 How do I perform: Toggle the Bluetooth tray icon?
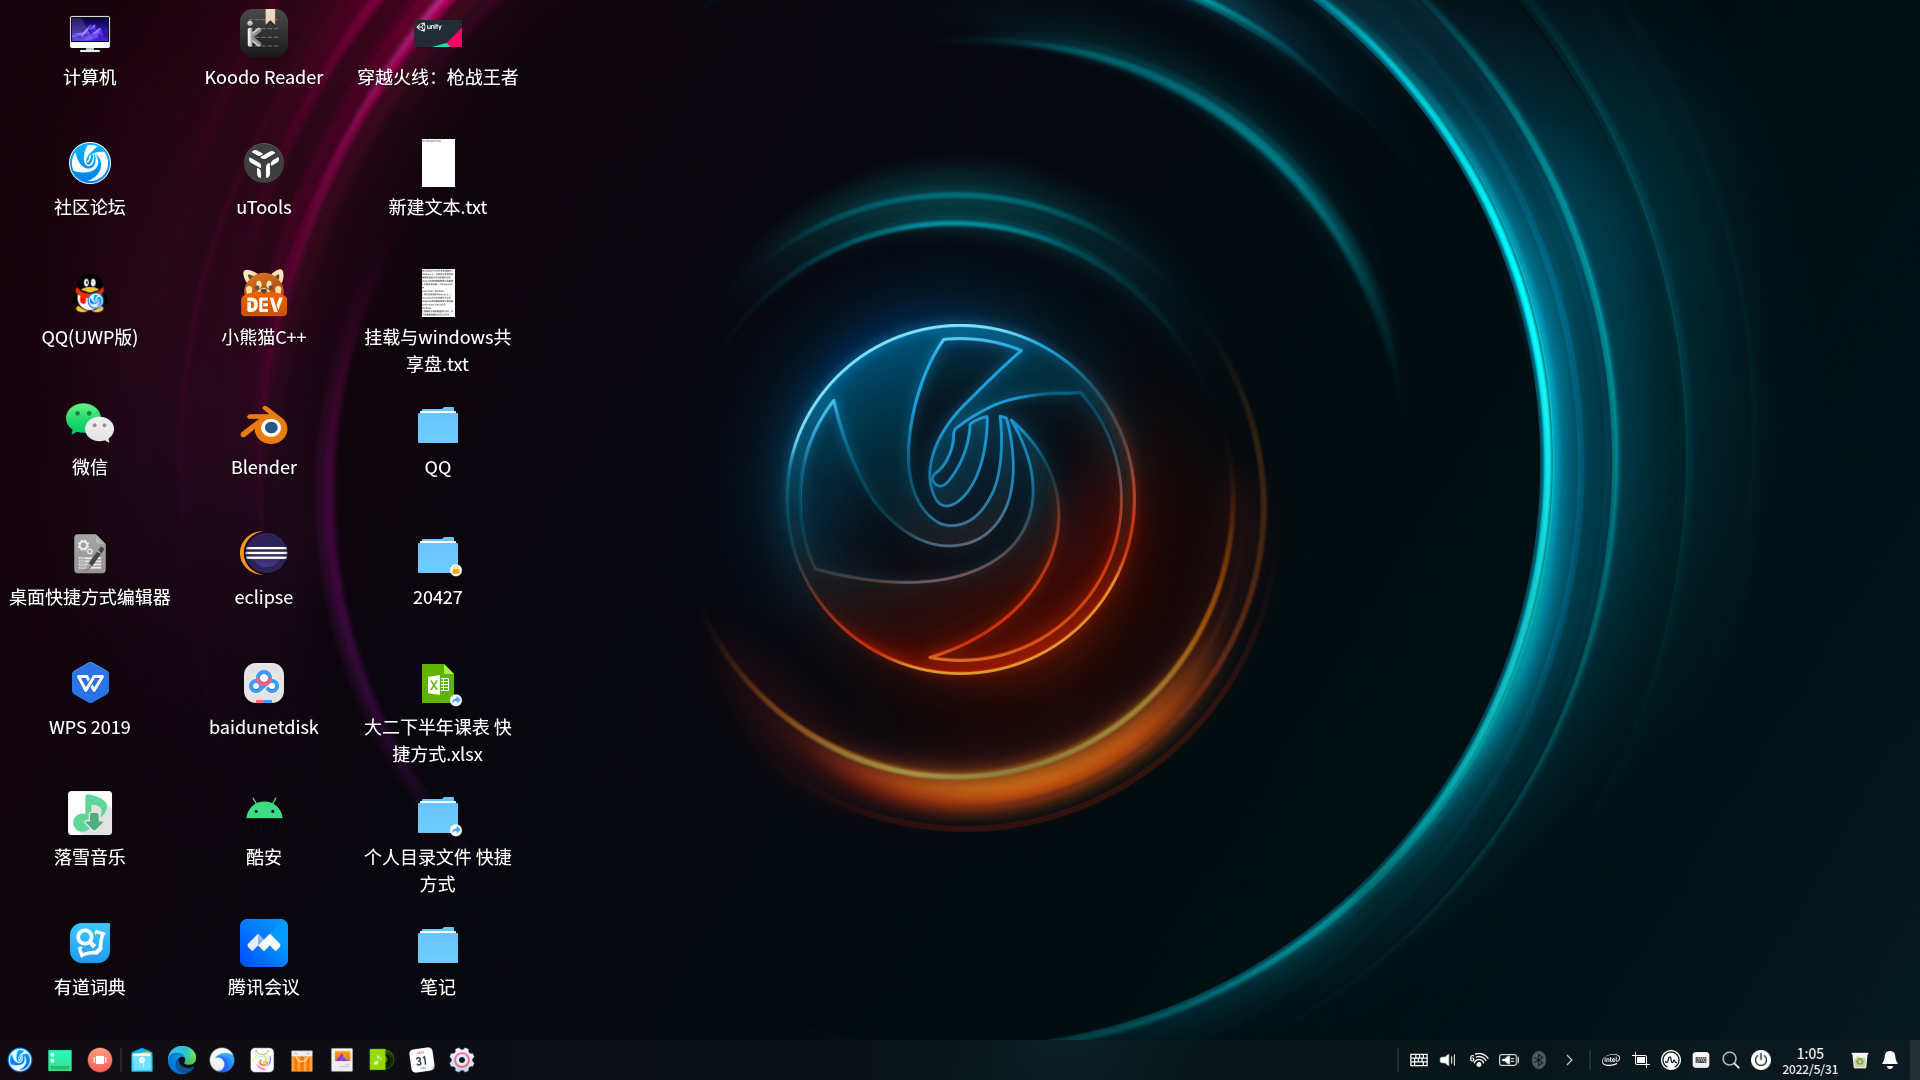coord(1539,1060)
